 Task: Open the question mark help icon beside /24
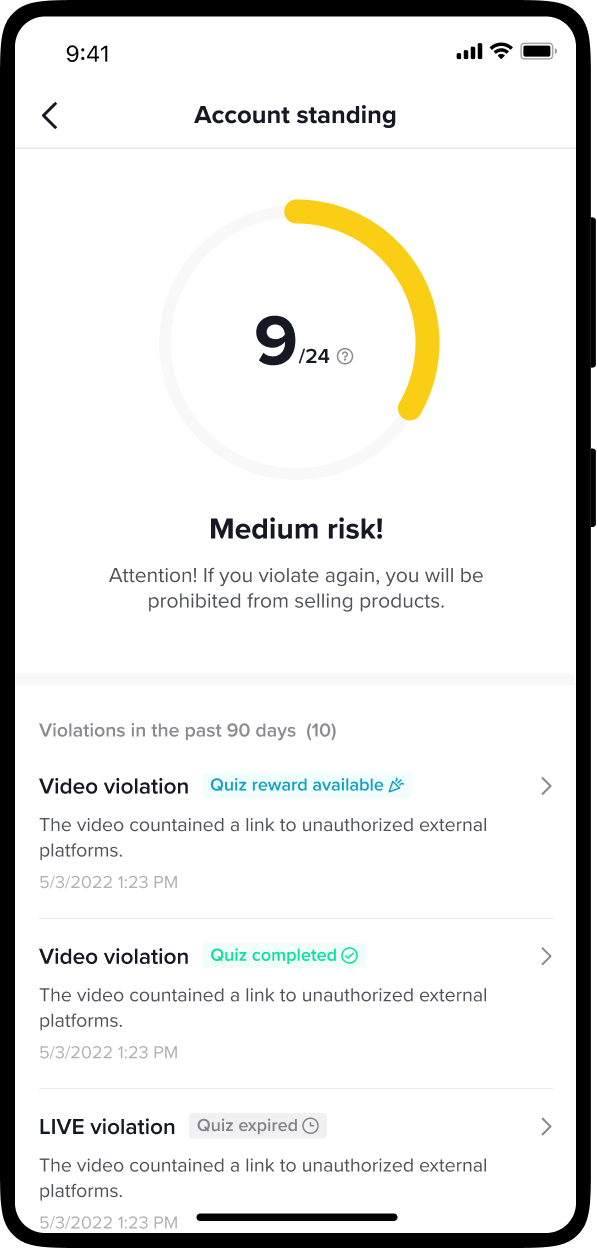click(x=345, y=356)
